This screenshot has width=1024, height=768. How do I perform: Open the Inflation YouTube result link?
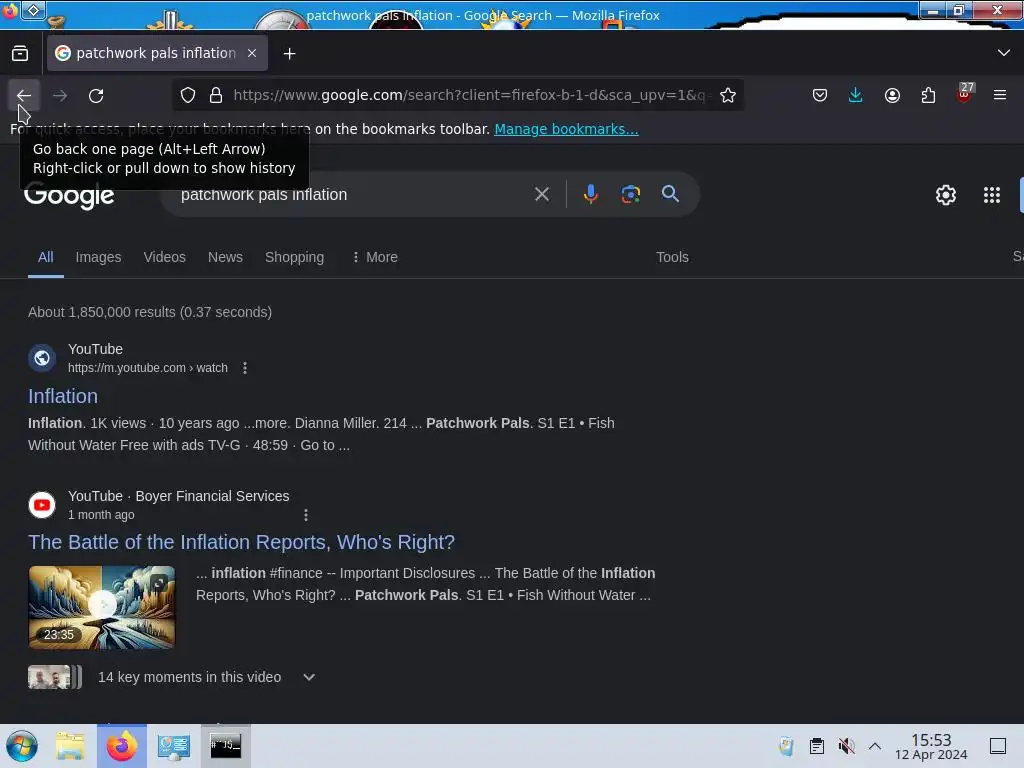point(63,396)
